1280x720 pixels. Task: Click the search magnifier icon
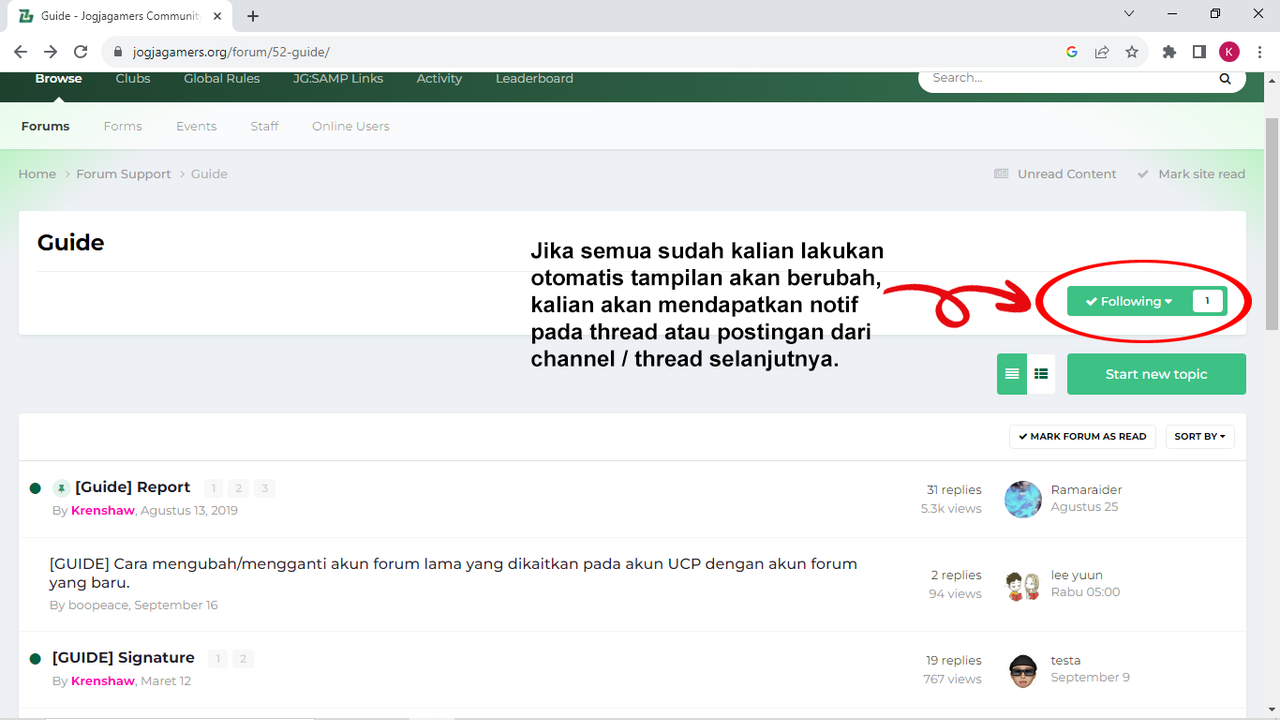(x=1225, y=78)
